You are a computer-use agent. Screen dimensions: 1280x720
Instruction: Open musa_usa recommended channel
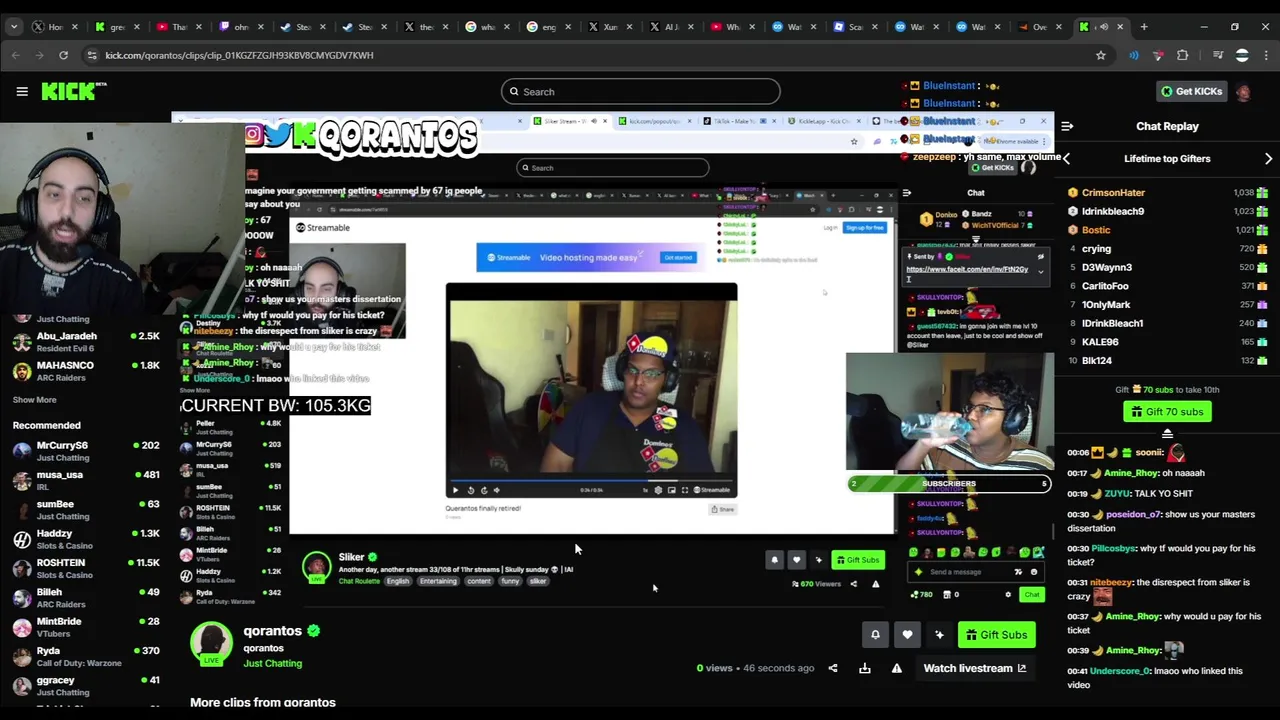point(85,480)
